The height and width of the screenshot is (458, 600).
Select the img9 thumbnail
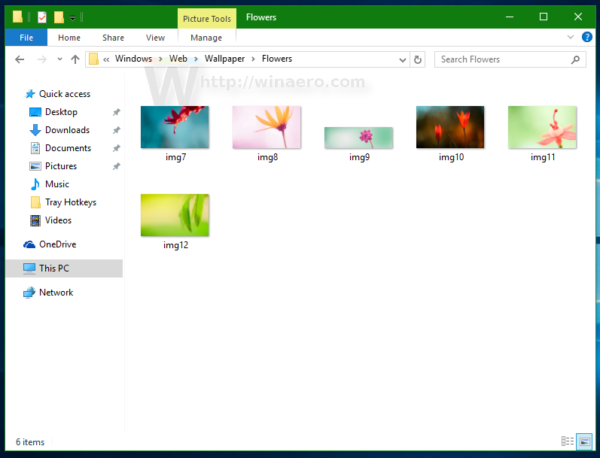pyautogui.click(x=359, y=138)
